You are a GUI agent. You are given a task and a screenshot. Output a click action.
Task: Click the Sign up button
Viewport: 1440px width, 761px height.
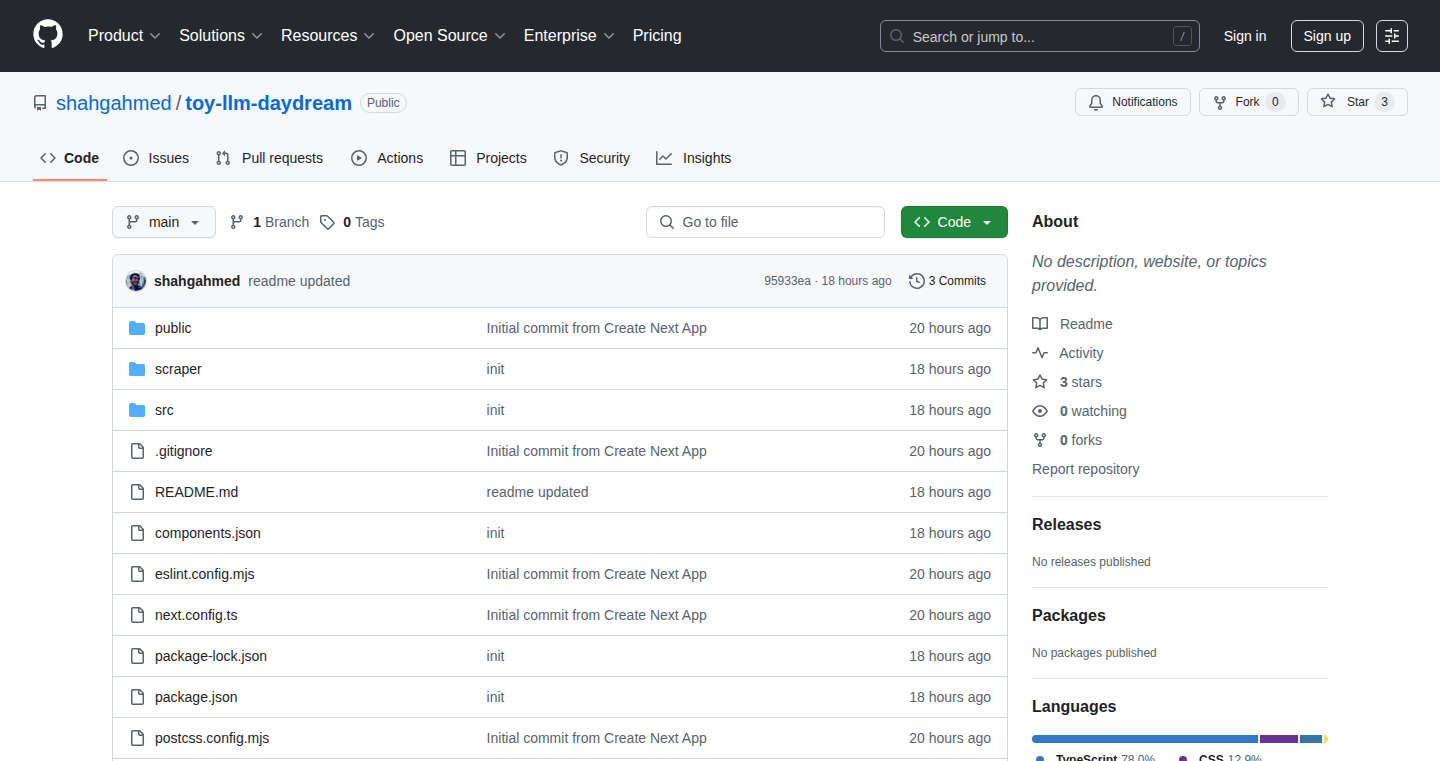[x=1327, y=36]
